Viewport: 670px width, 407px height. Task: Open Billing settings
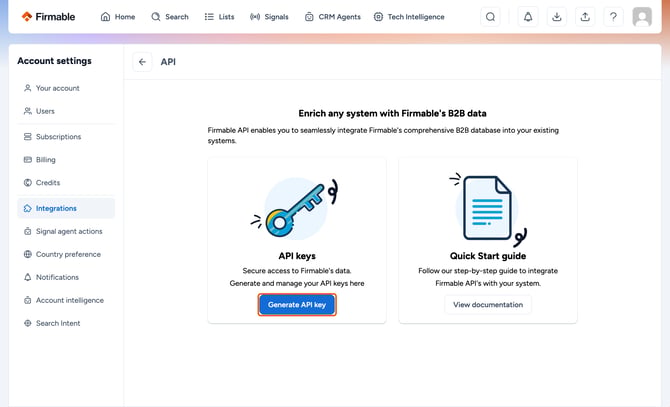click(66, 160)
